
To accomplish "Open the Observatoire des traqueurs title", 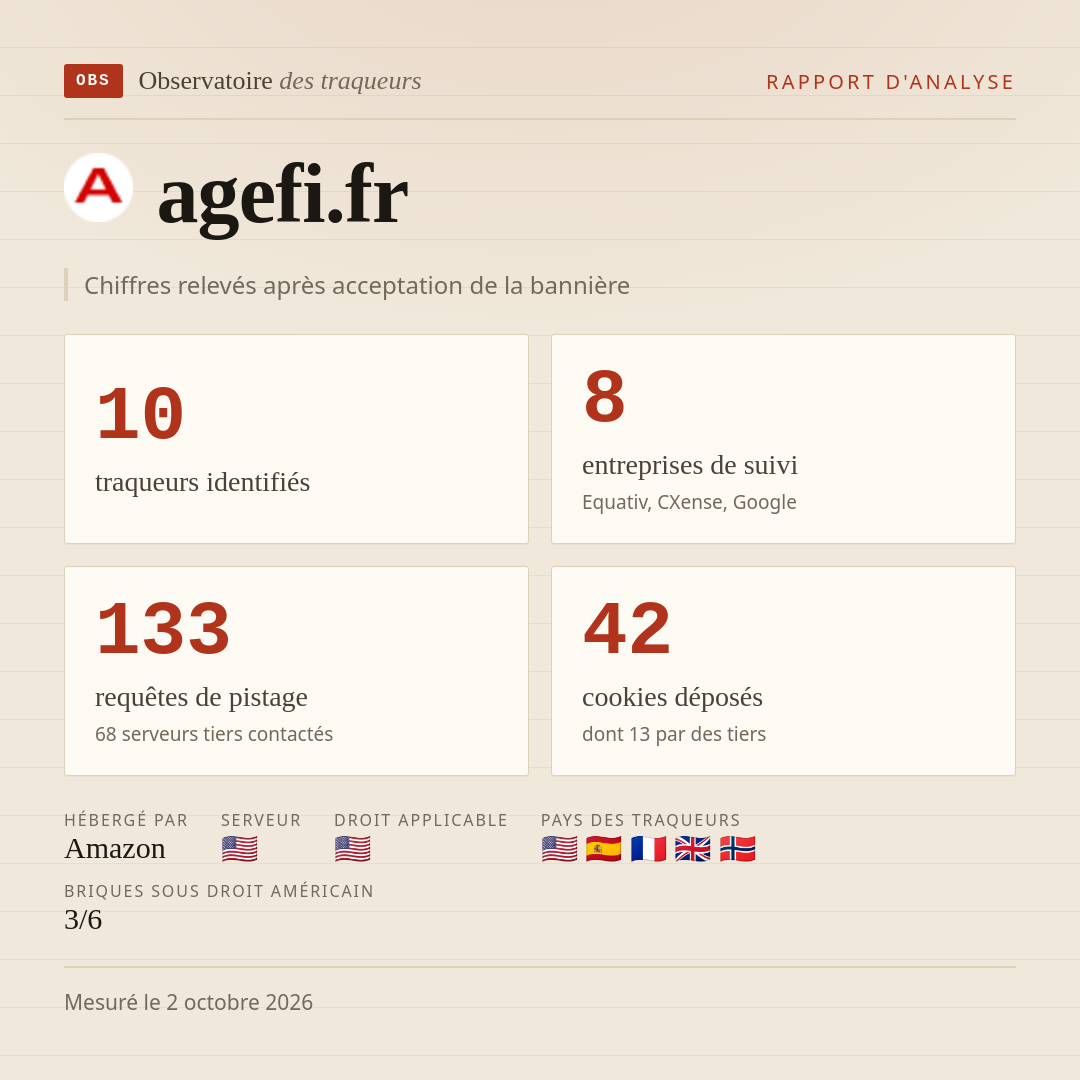I will [280, 81].
